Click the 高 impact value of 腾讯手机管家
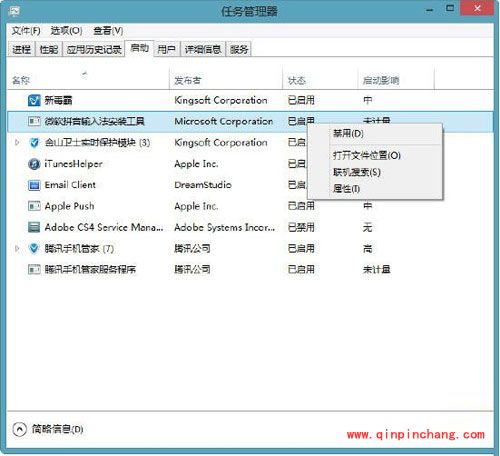Viewport: 500px width, 456px height. coord(367,249)
